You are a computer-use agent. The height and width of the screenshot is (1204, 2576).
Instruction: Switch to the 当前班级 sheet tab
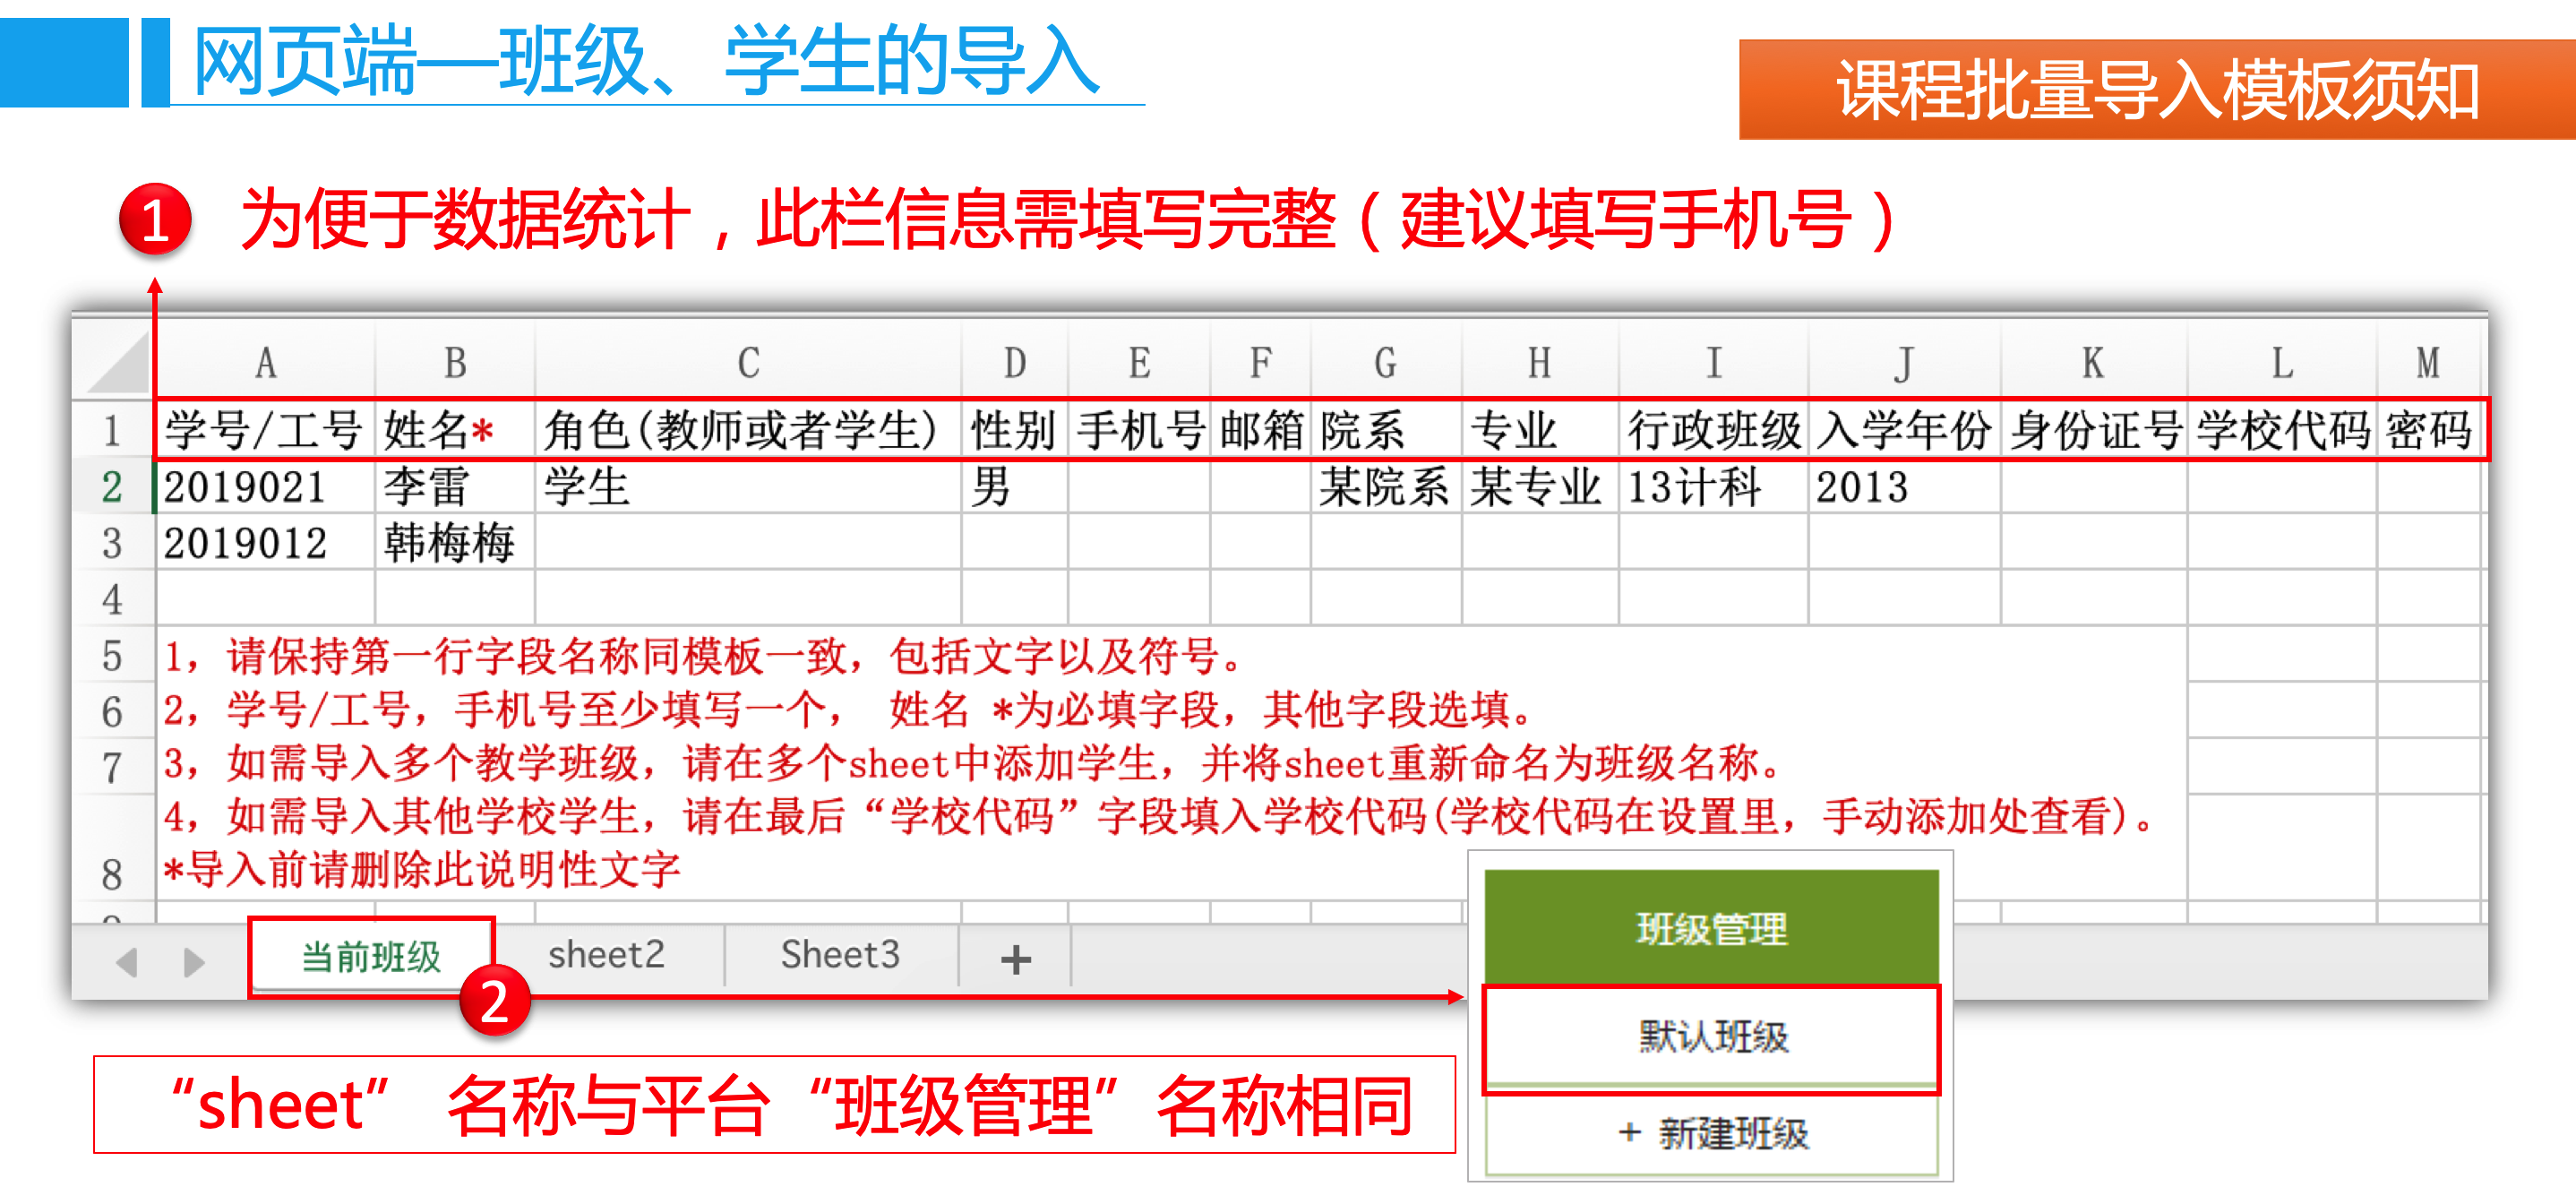(x=371, y=957)
